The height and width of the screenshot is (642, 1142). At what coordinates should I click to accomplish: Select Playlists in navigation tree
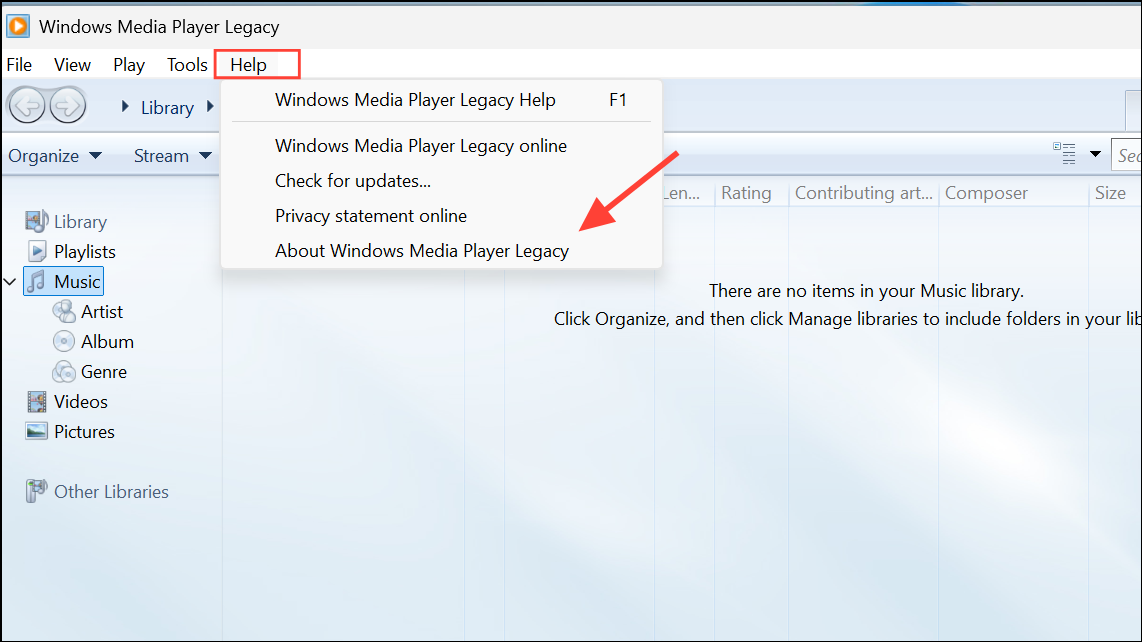point(84,251)
